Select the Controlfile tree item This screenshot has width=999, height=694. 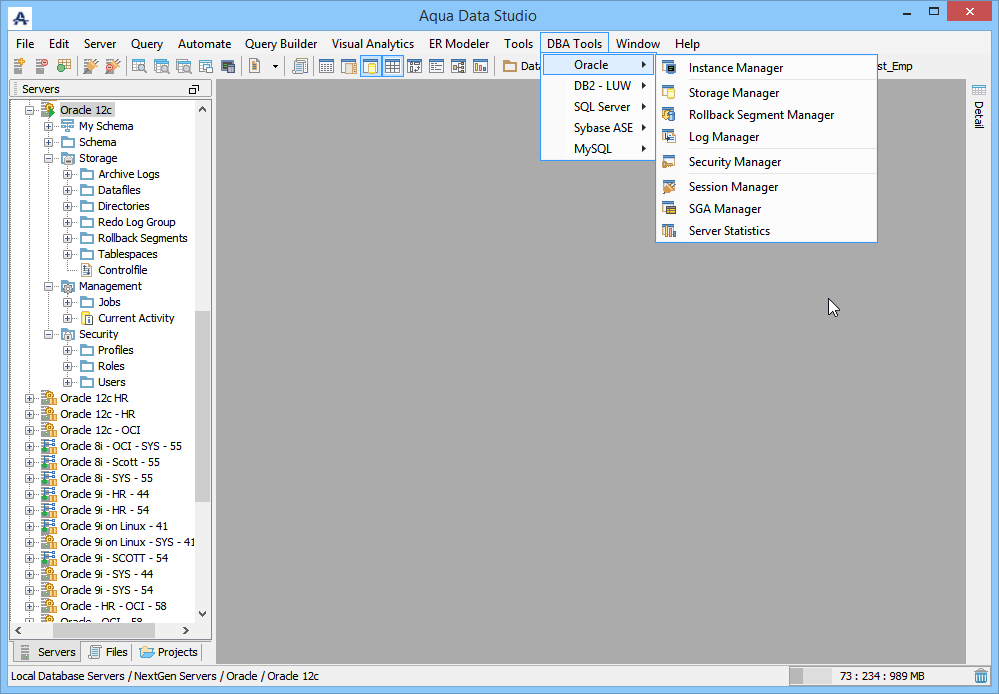point(122,270)
